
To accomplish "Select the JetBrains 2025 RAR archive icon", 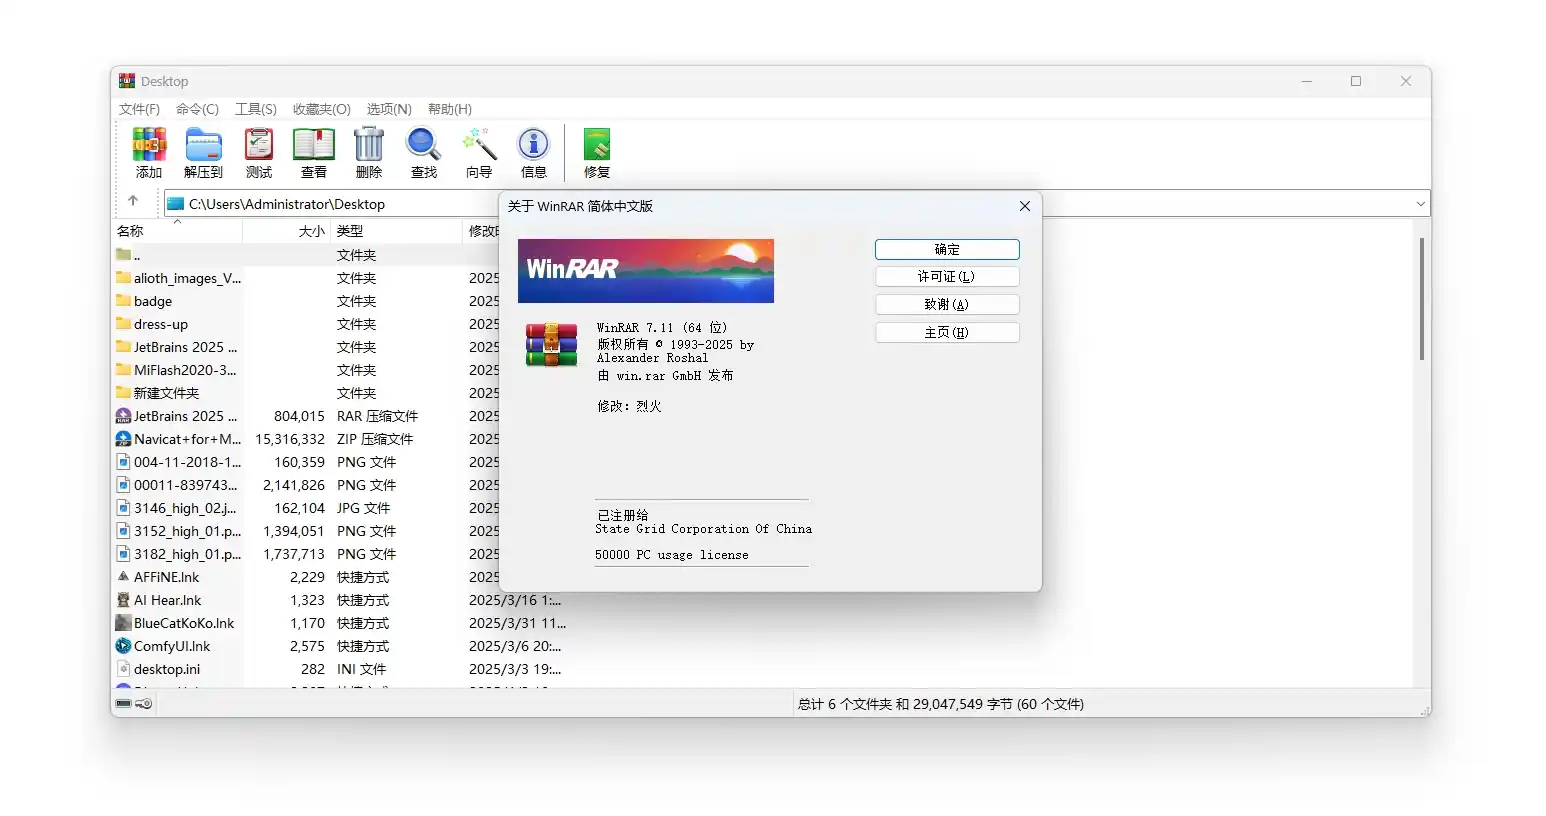I will point(124,416).
